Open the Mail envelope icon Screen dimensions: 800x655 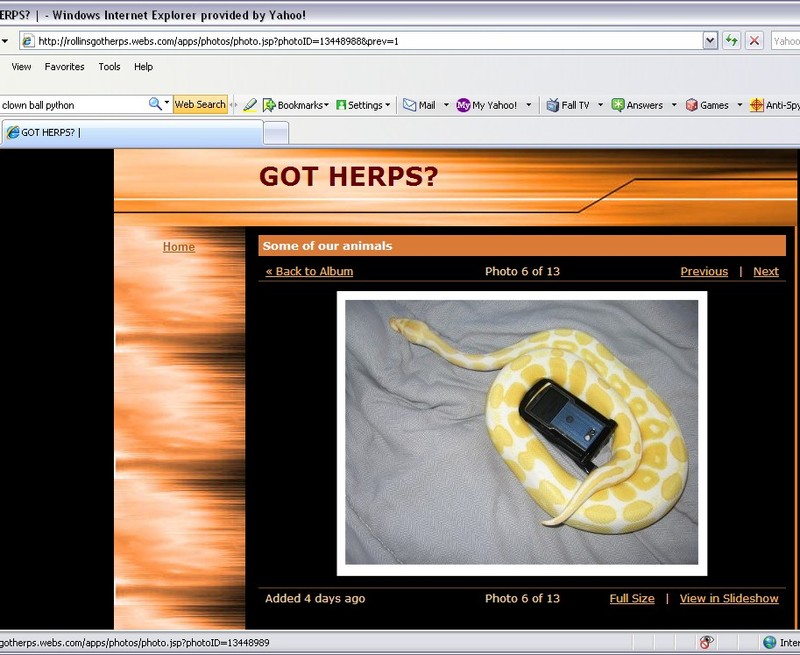(410, 105)
